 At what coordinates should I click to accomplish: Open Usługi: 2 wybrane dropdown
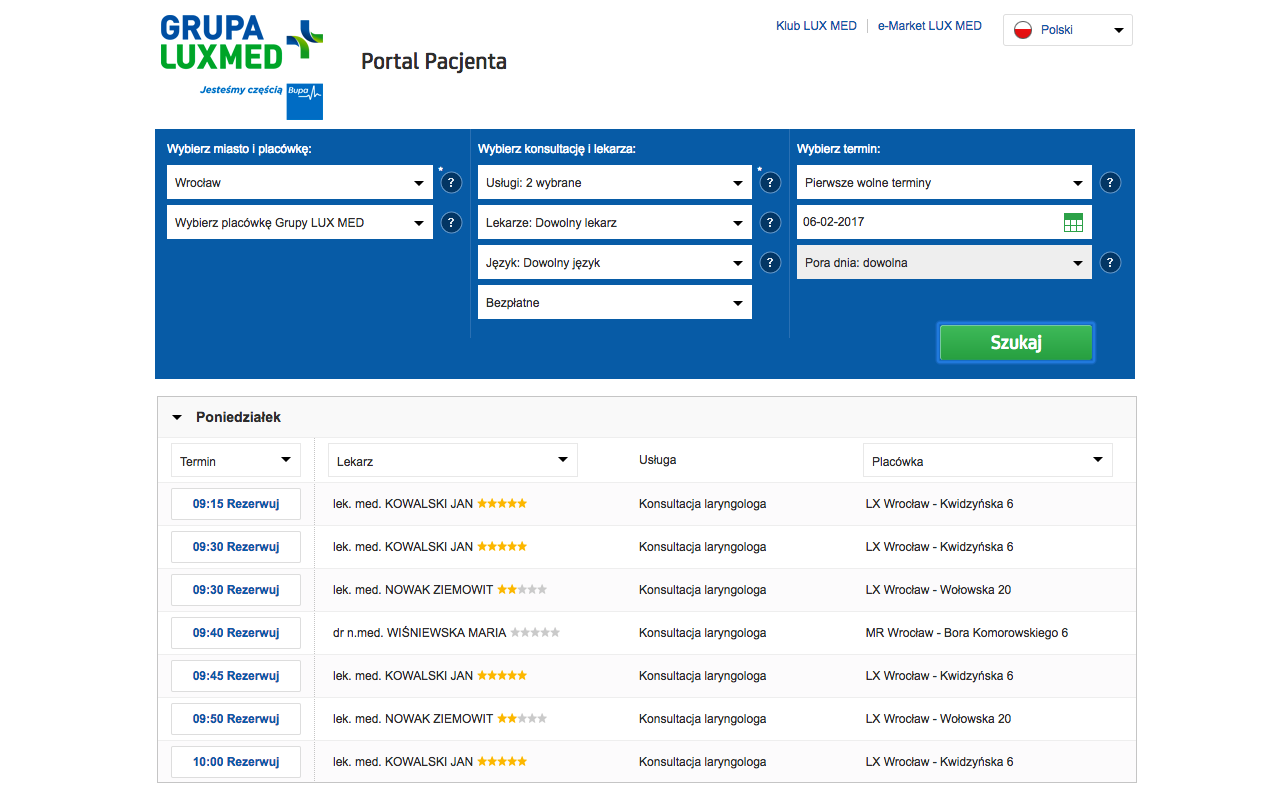(615, 182)
